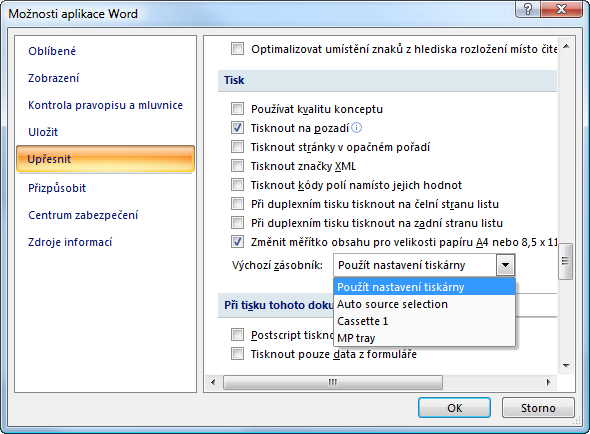Uncheck Tisknout na pozadí checkbox
Image resolution: width=590 pixels, height=434 pixels.
coord(237,128)
